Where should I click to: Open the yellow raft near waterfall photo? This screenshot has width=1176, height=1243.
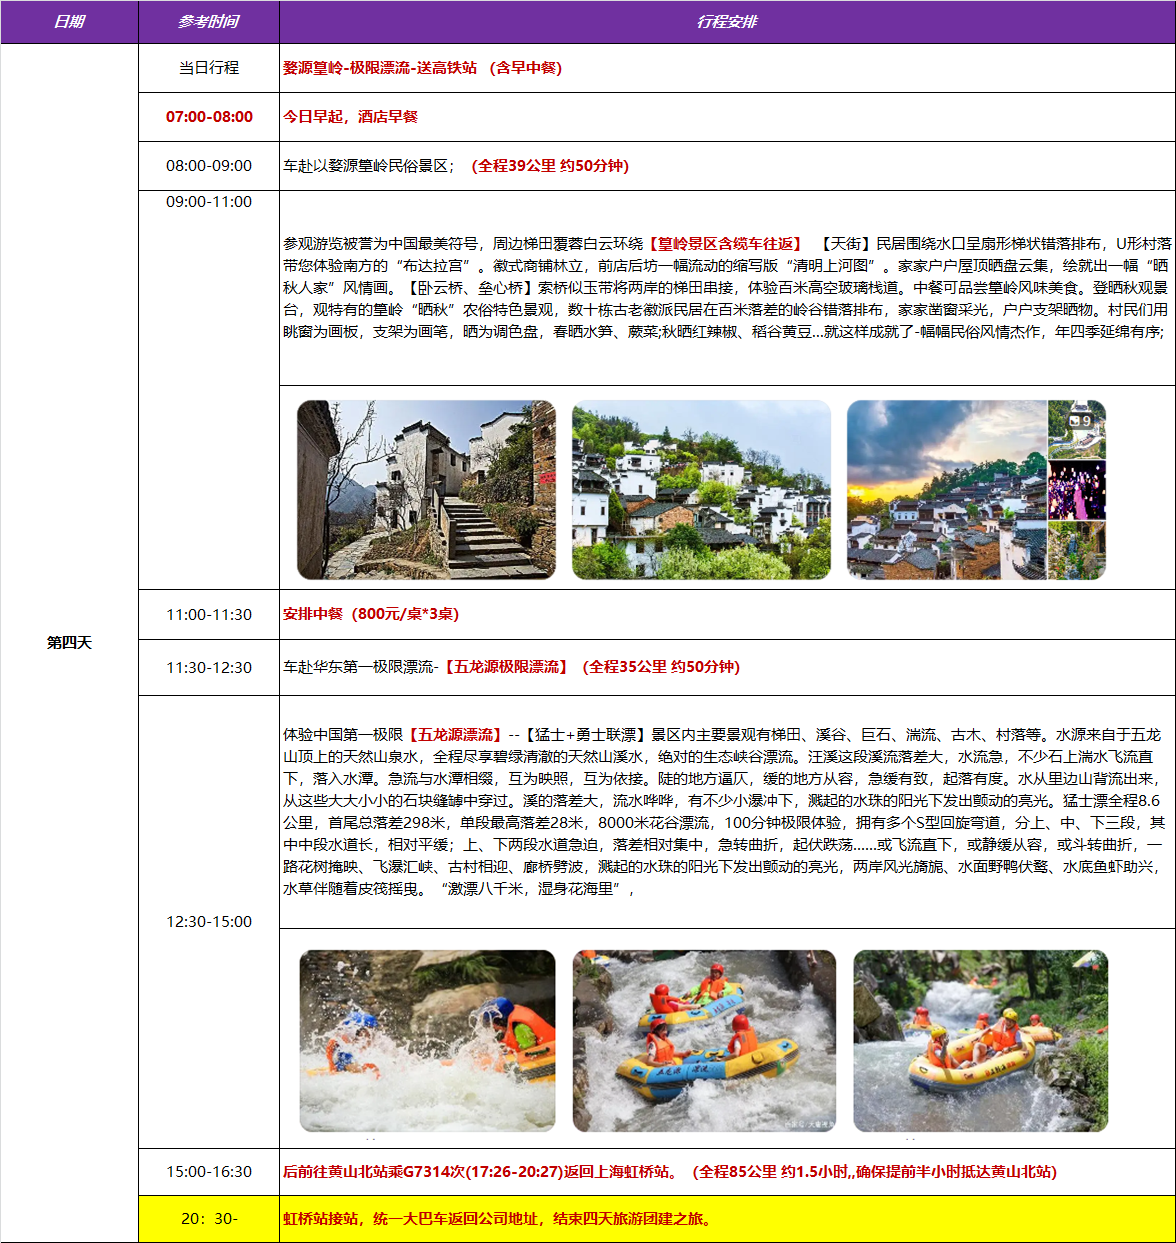(x=980, y=1040)
